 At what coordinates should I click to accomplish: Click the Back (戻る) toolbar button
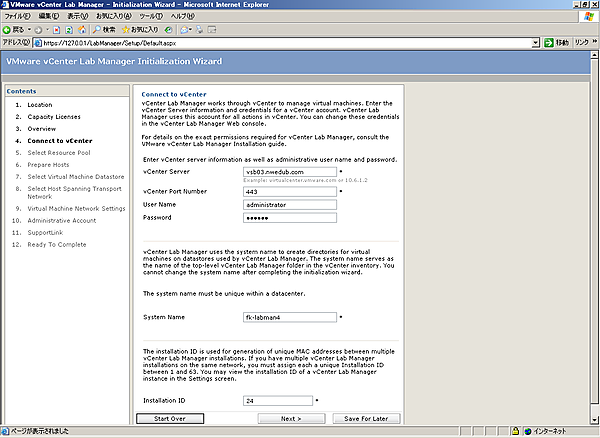(16, 30)
